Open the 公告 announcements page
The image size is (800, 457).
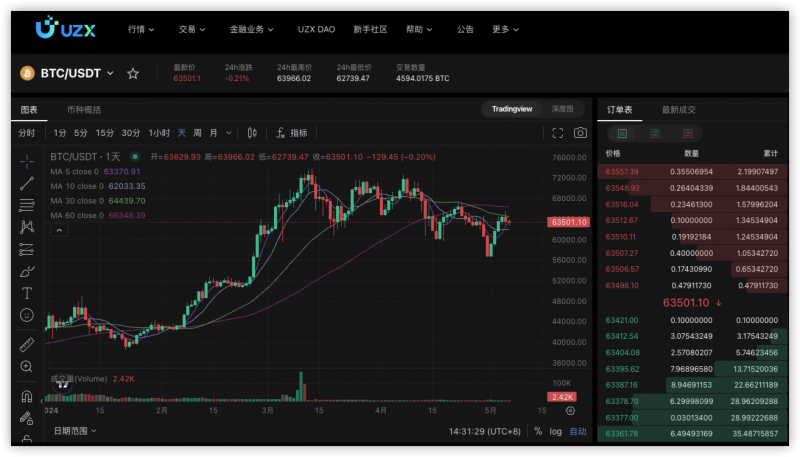click(465, 30)
